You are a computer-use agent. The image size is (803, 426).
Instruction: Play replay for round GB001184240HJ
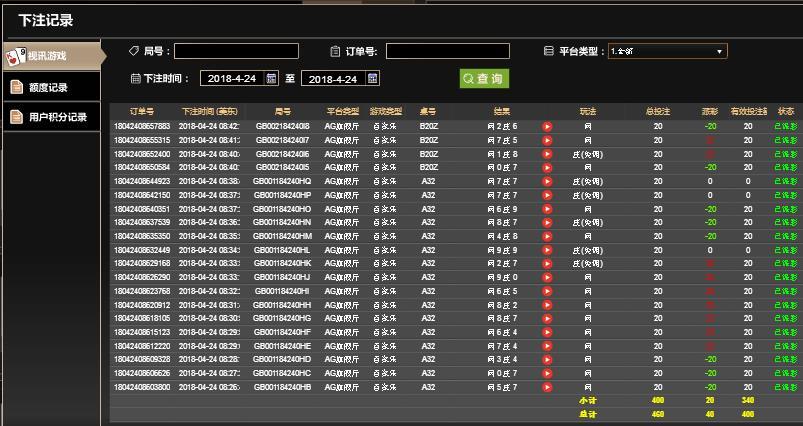[x=547, y=278]
